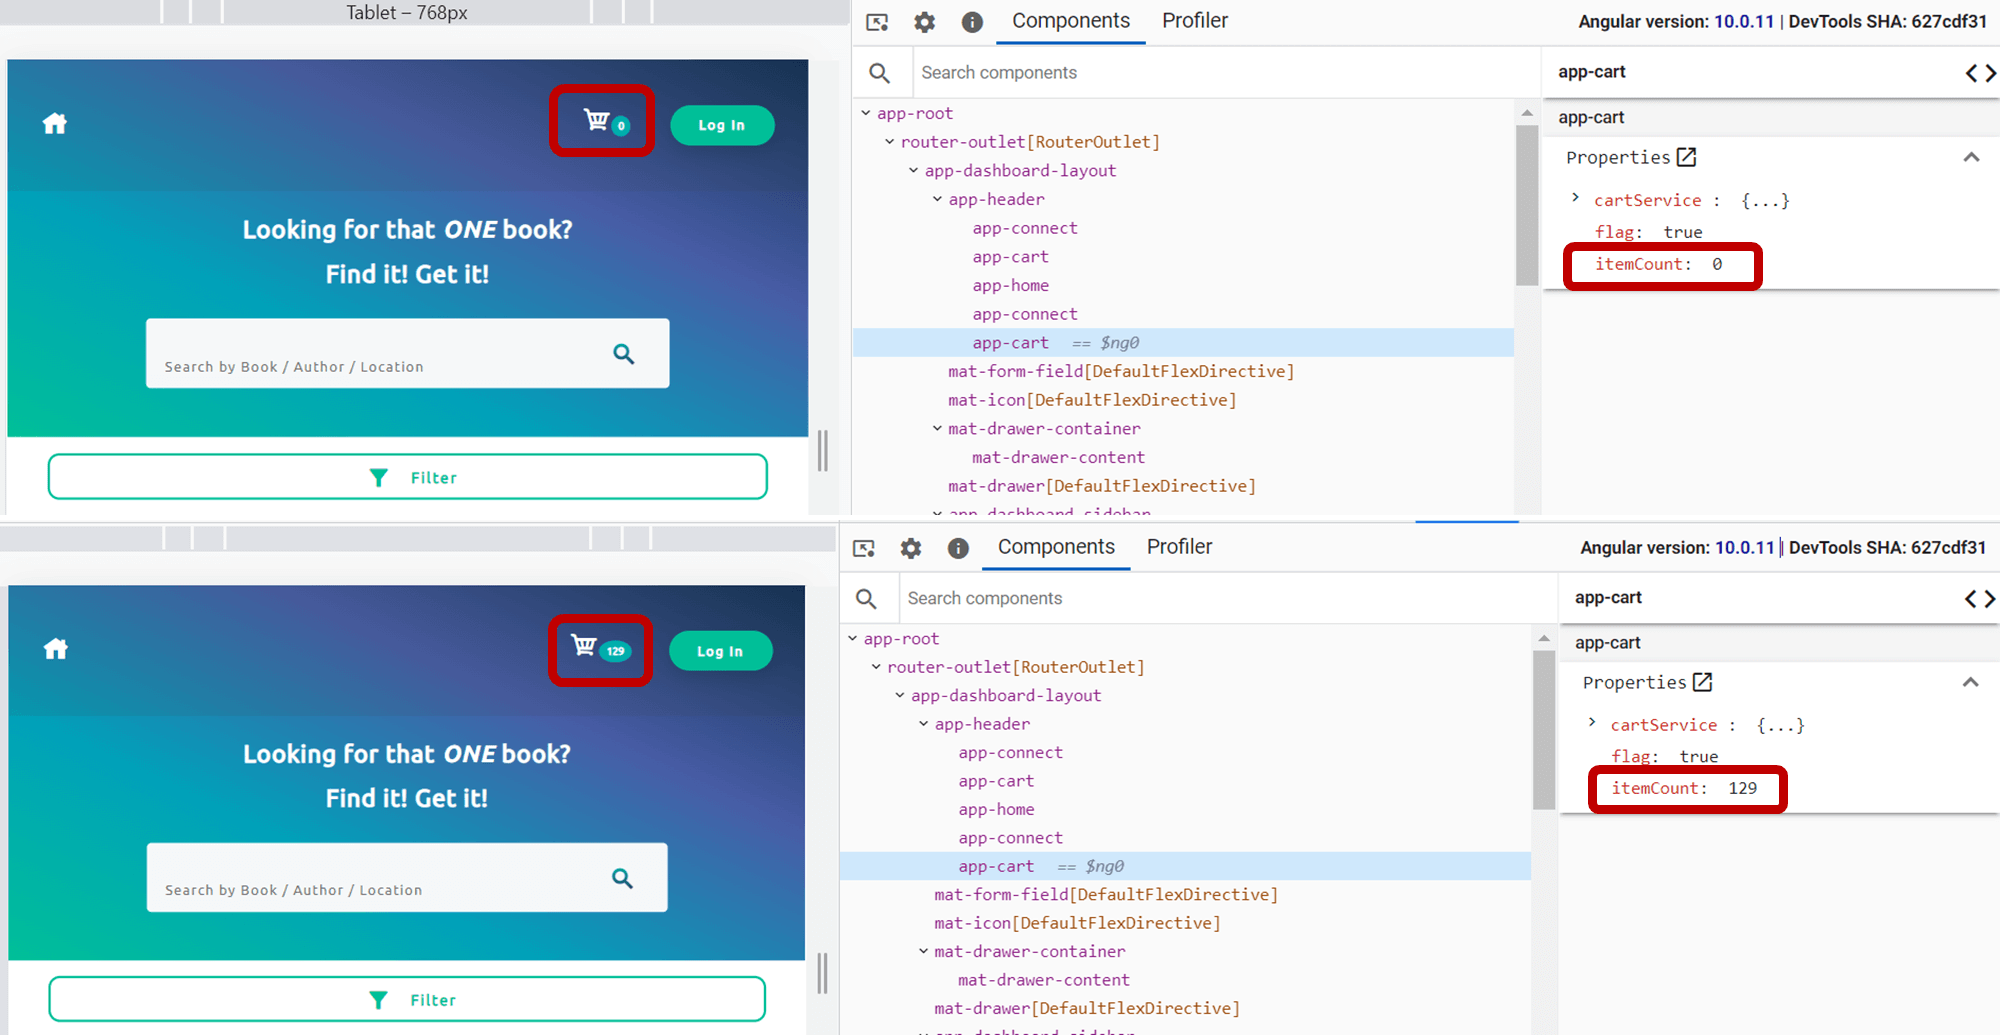Switch to the Profiler tab in top DevTools

pyautogui.click(x=1194, y=21)
